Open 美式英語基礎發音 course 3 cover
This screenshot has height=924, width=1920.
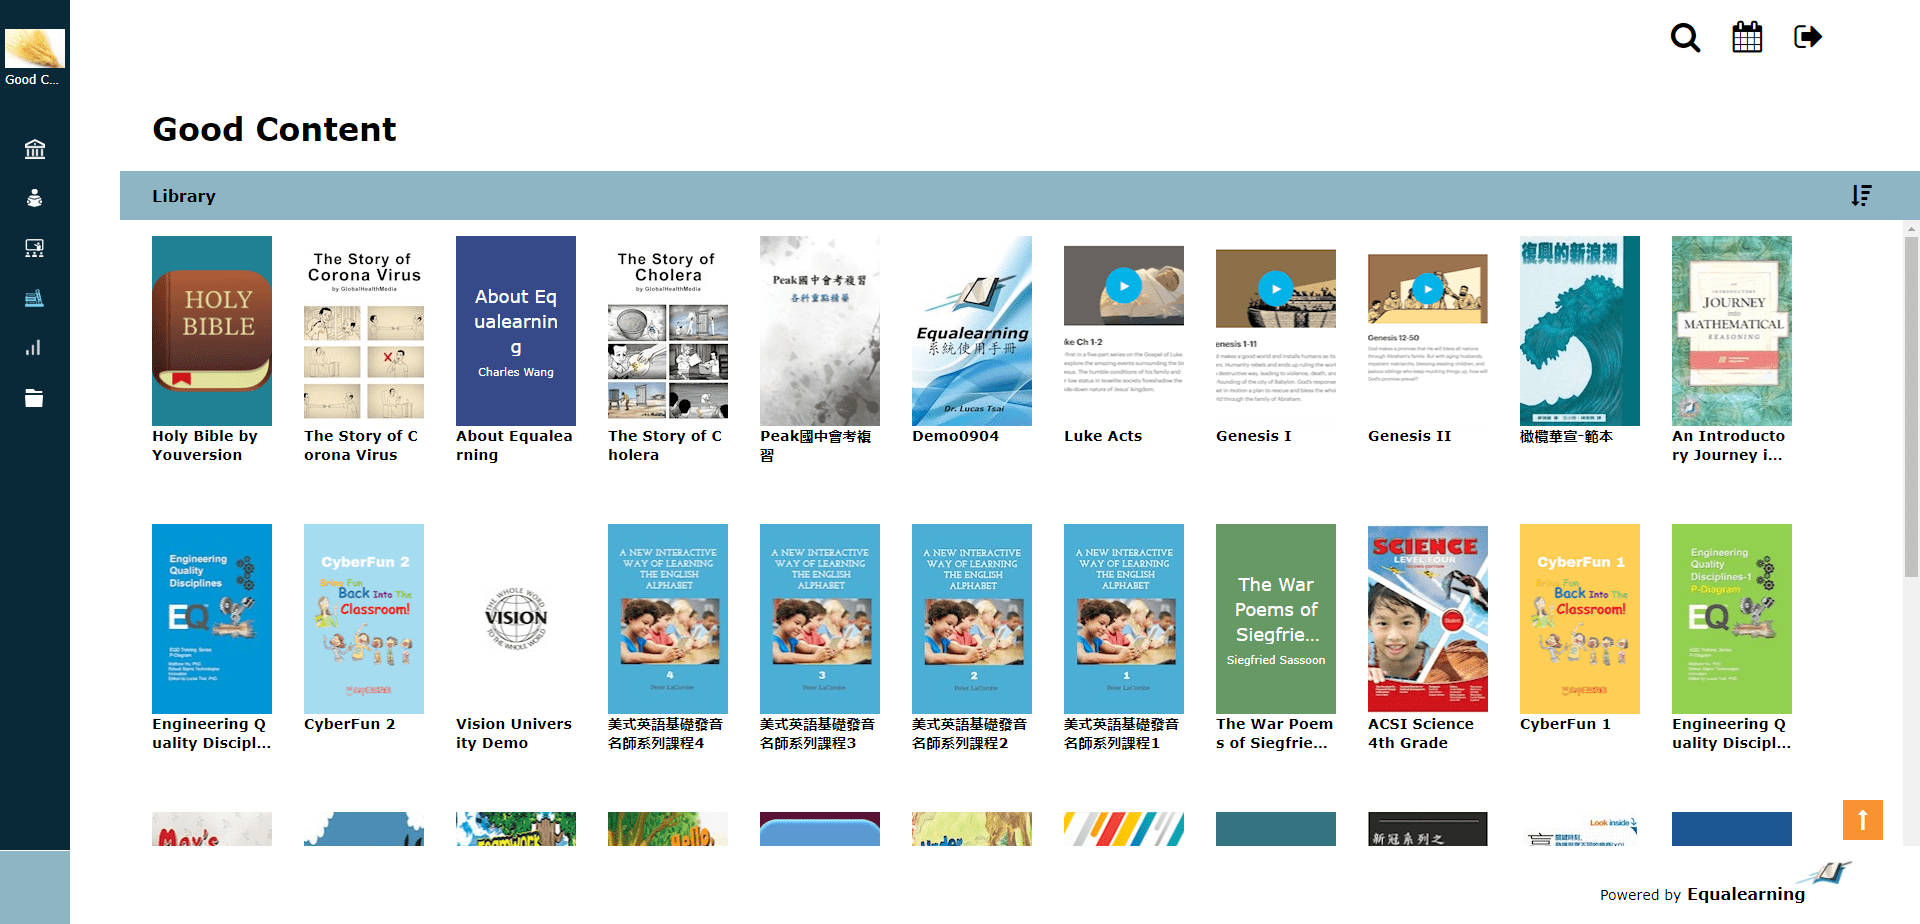point(820,619)
